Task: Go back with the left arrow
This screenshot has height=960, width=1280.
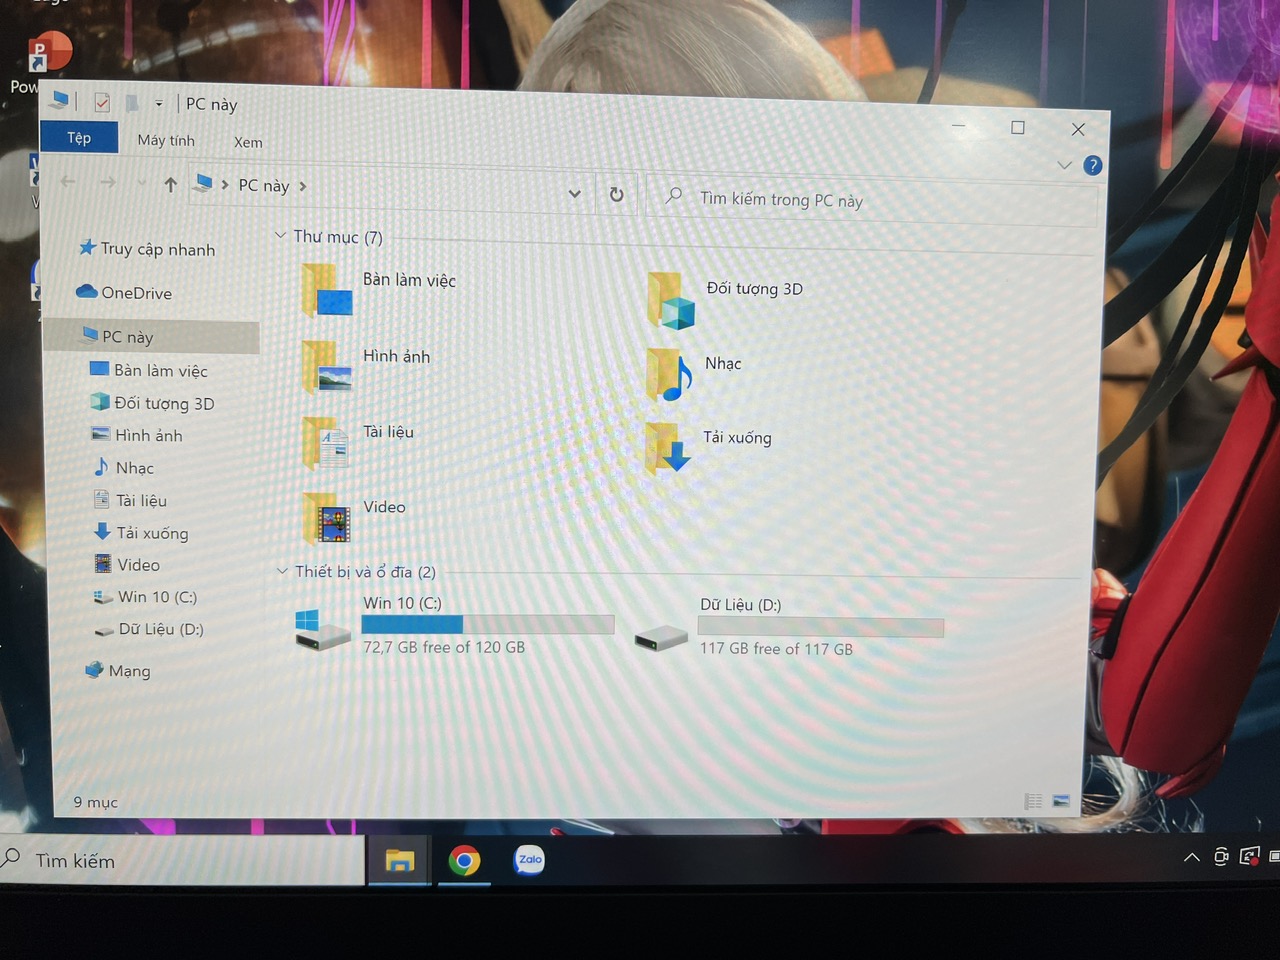Action: click(68, 181)
